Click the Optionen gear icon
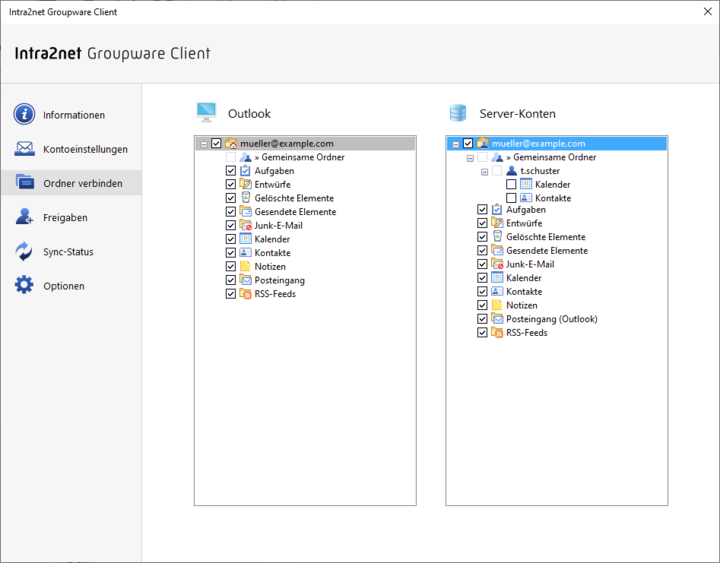The width and height of the screenshot is (720, 563). point(24,285)
